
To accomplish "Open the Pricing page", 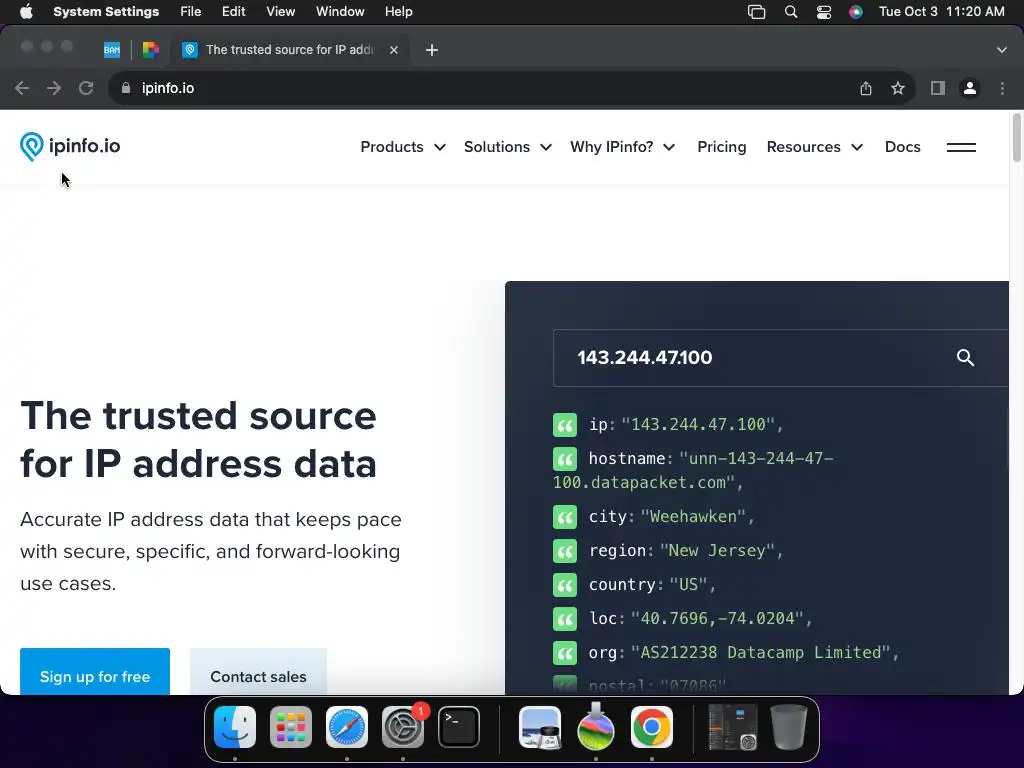I will 722,147.
